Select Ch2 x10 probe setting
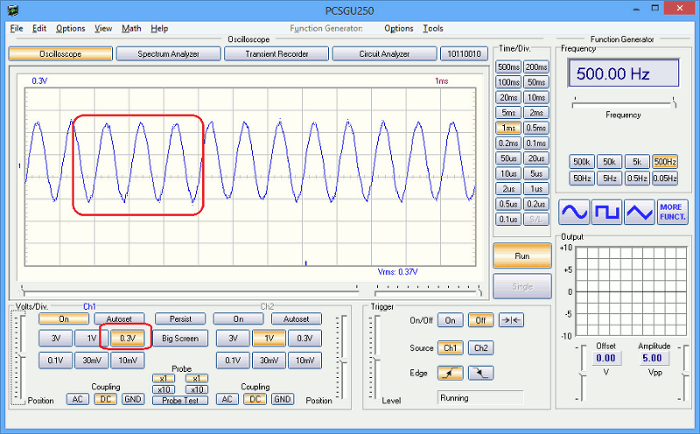The width and height of the screenshot is (700, 434). [197, 389]
